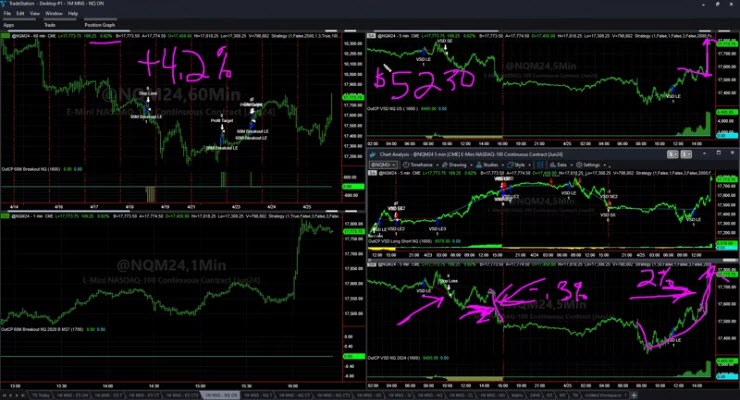Click the Stop Loss marker in bottom-right chart

pyautogui.click(x=448, y=281)
